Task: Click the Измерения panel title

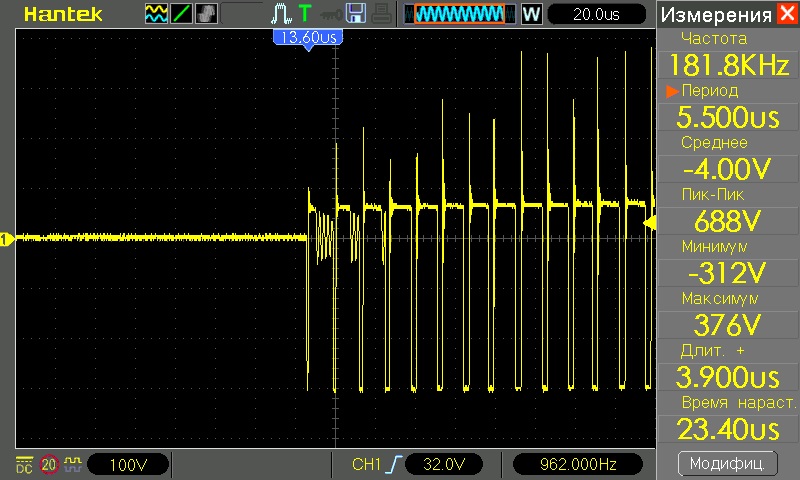Action: 716,15
